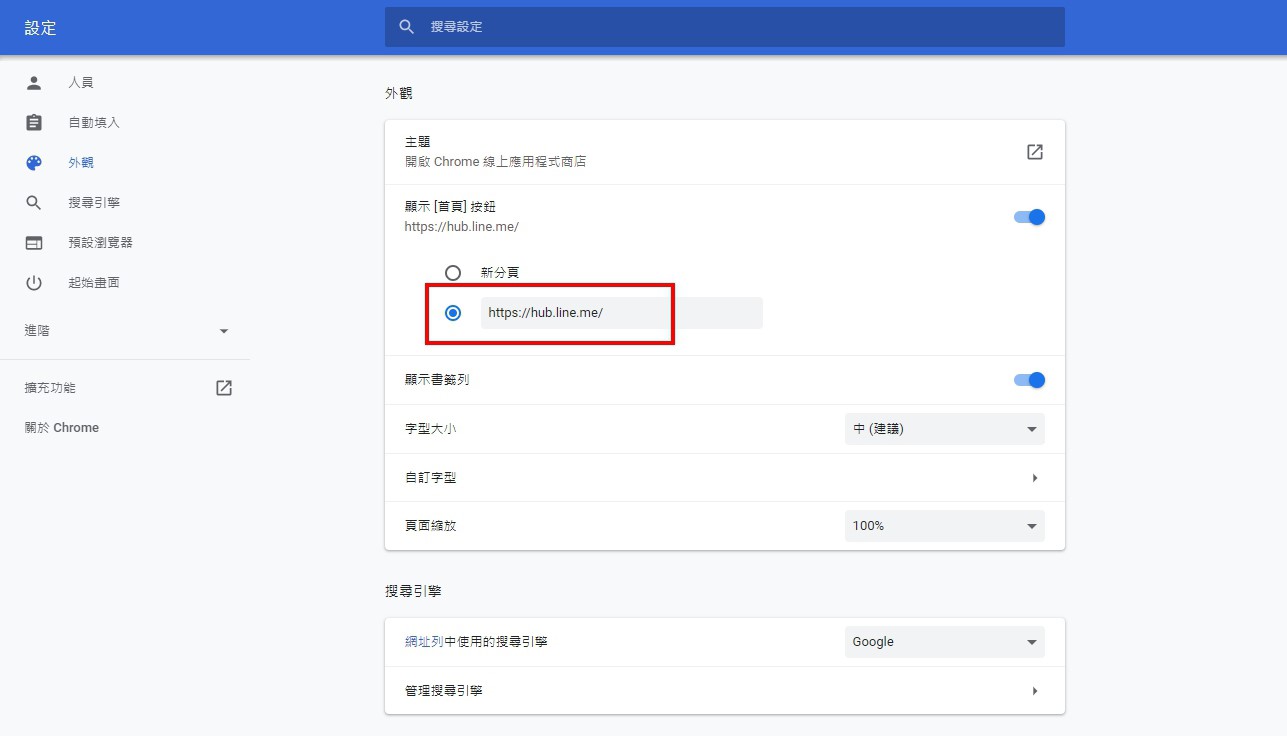Go to 自動填入 settings section
The image size is (1287, 736).
(x=94, y=122)
